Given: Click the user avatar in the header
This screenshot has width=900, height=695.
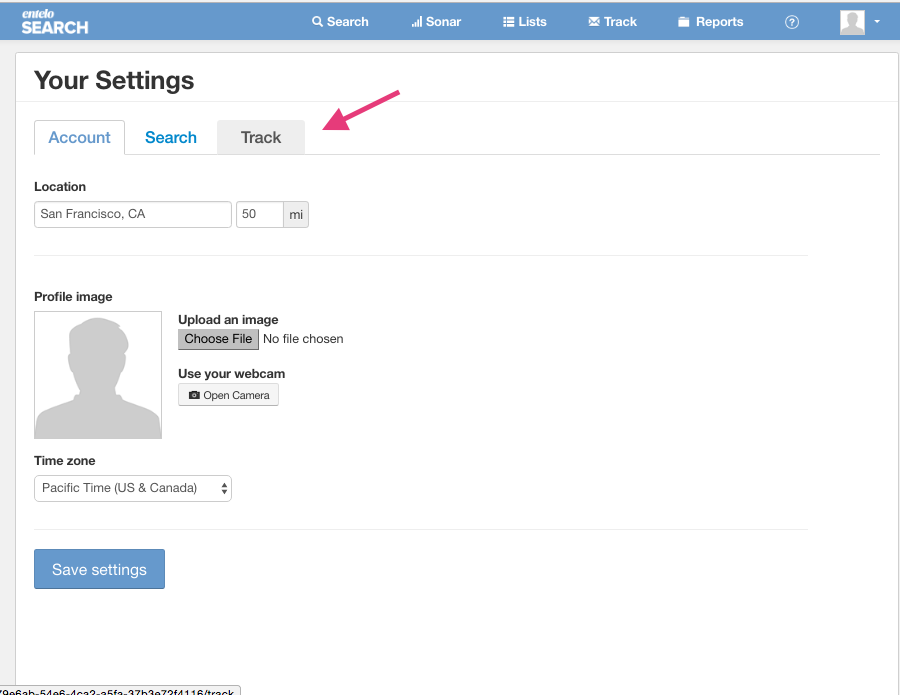Looking at the screenshot, I should click(x=852, y=22).
